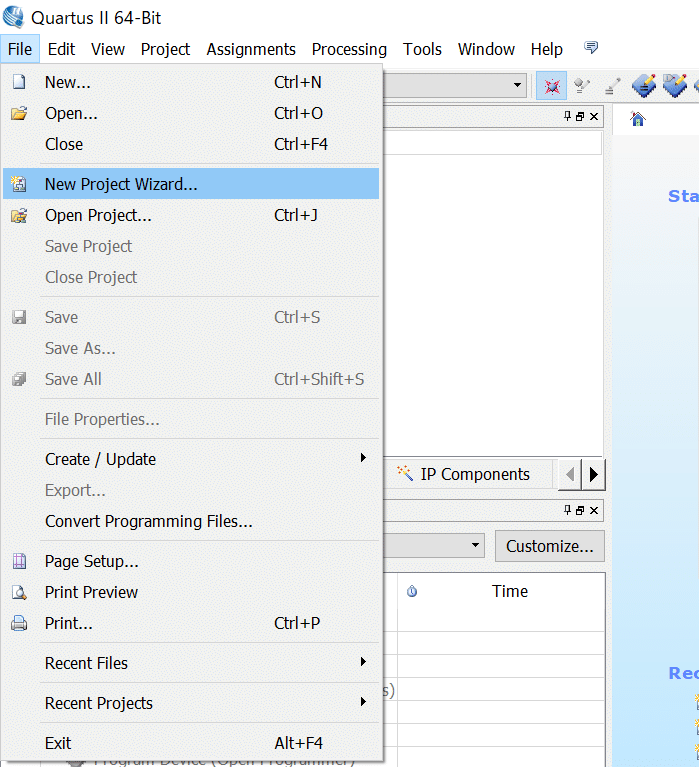Viewport: 699px width, 767px height.
Task: Click the highlighted red starburst toolbar icon
Action: point(551,86)
